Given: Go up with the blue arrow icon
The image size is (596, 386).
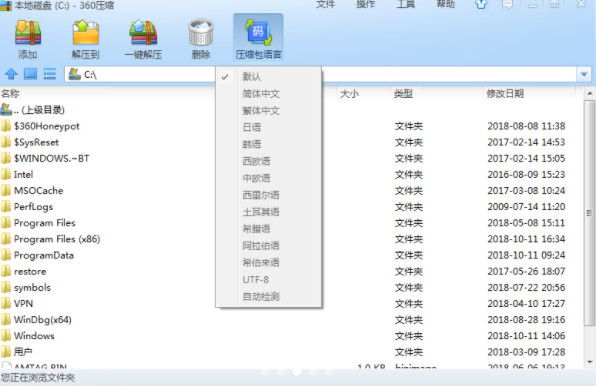Looking at the screenshot, I should coord(11,74).
